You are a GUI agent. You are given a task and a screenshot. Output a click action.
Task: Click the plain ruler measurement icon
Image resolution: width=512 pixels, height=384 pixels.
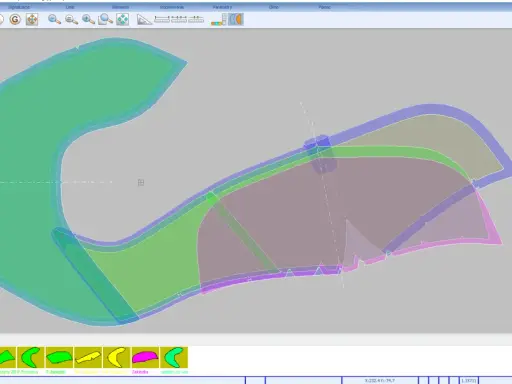(162, 19)
